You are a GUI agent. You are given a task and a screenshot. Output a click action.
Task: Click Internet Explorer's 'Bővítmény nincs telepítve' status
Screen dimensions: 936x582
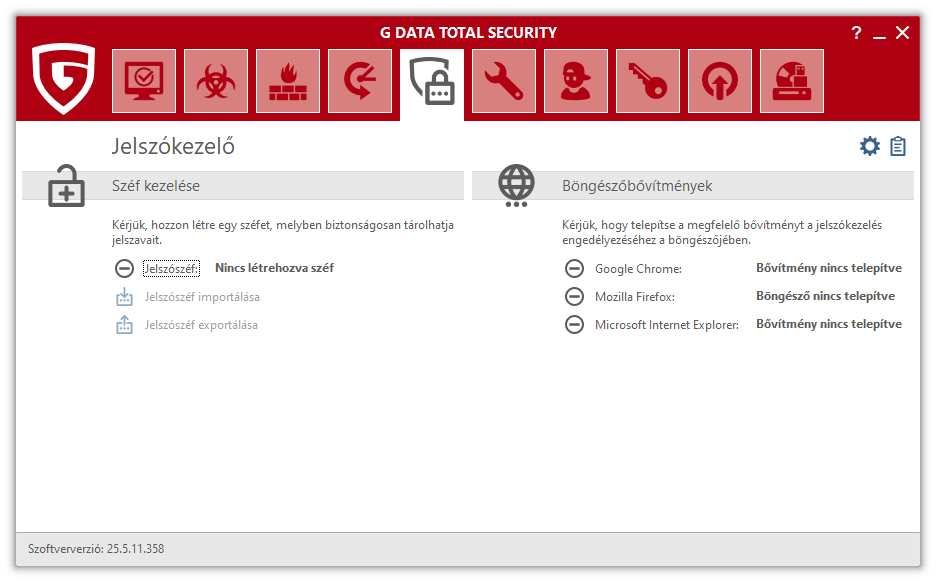[829, 325]
